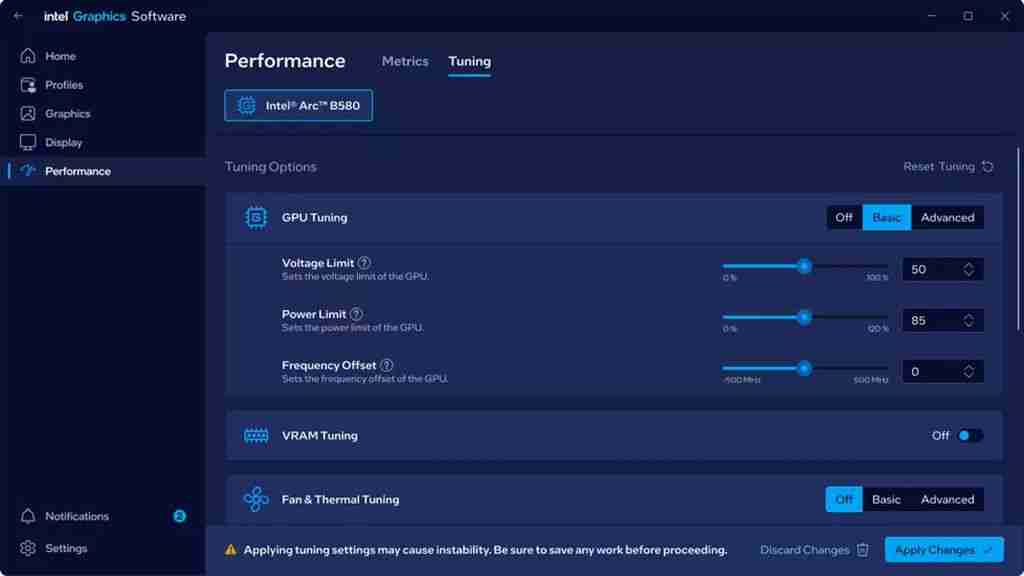Click the Frequency Offset help icon
The height and width of the screenshot is (576, 1024).
point(387,365)
